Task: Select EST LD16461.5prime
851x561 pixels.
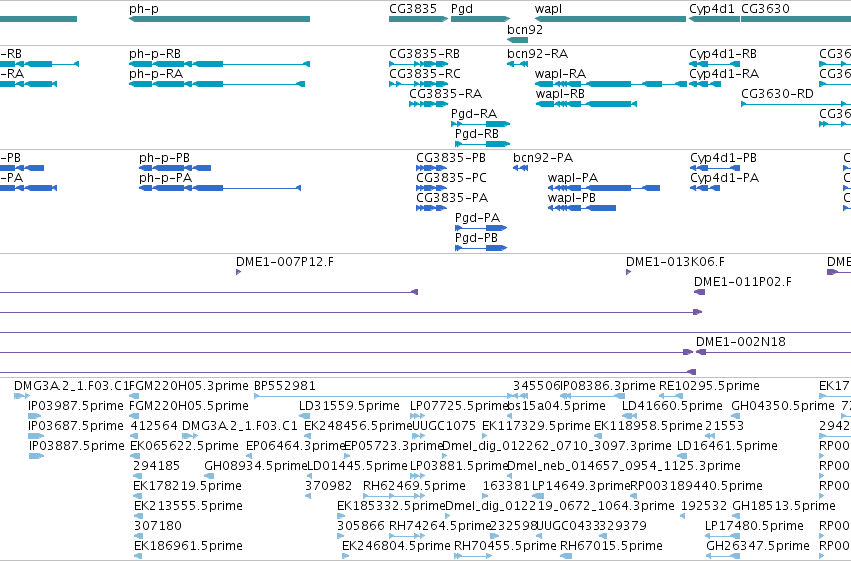Action: (682, 456)
